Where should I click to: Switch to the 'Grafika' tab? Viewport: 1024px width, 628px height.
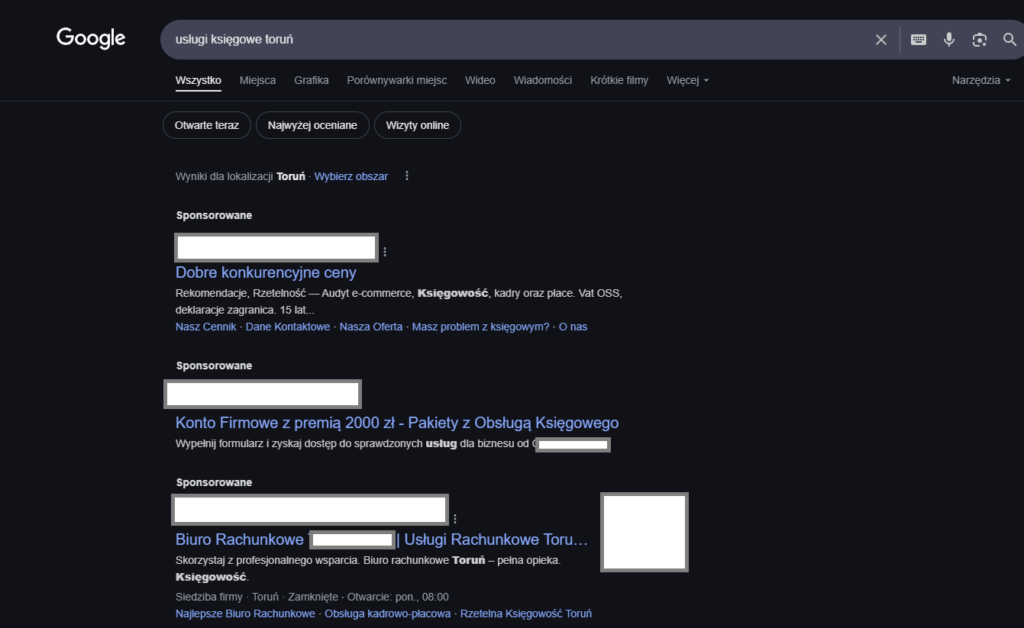coord(311,80)
